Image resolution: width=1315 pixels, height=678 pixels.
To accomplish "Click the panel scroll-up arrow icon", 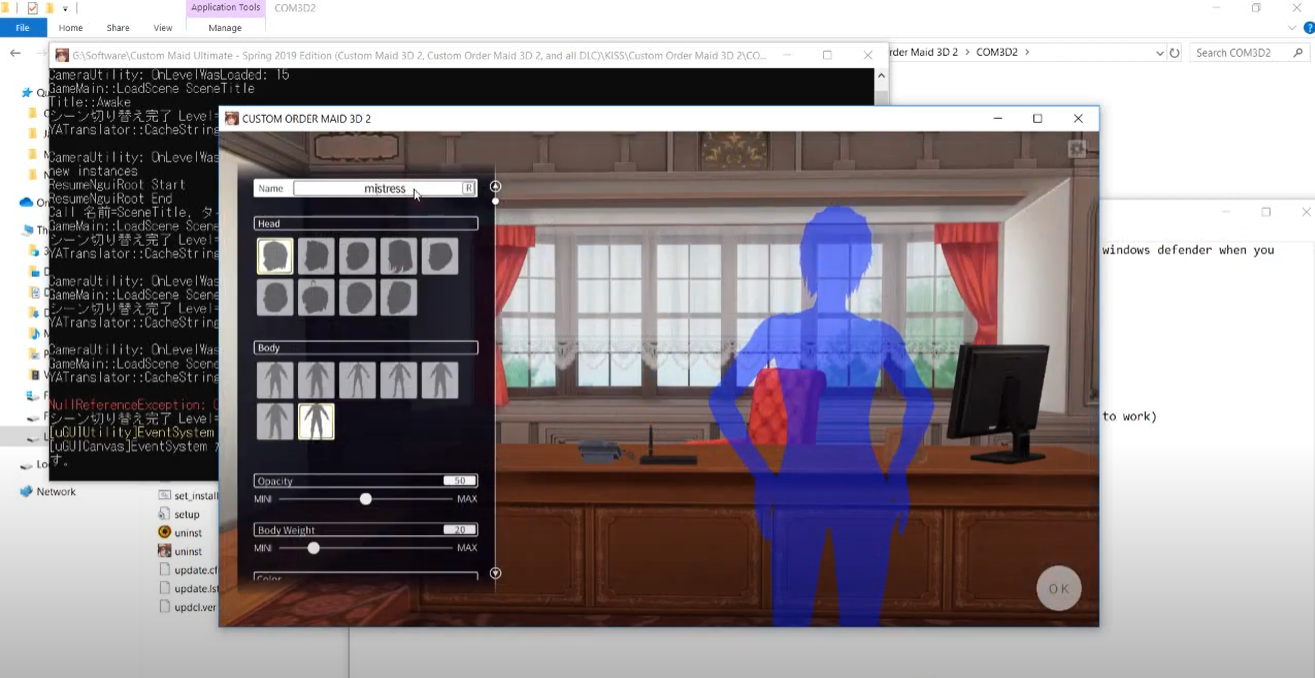I will [x=495, y=186].
